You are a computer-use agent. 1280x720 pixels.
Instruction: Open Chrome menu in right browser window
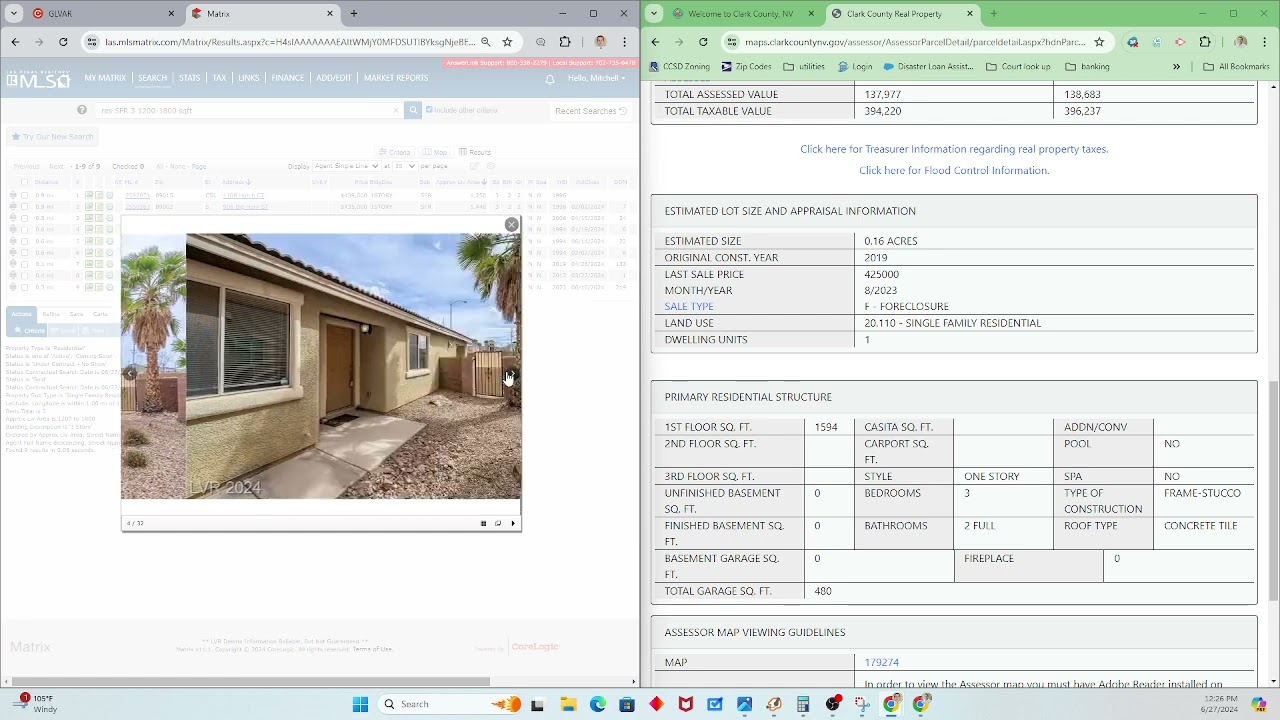[x=1264, y=42]
